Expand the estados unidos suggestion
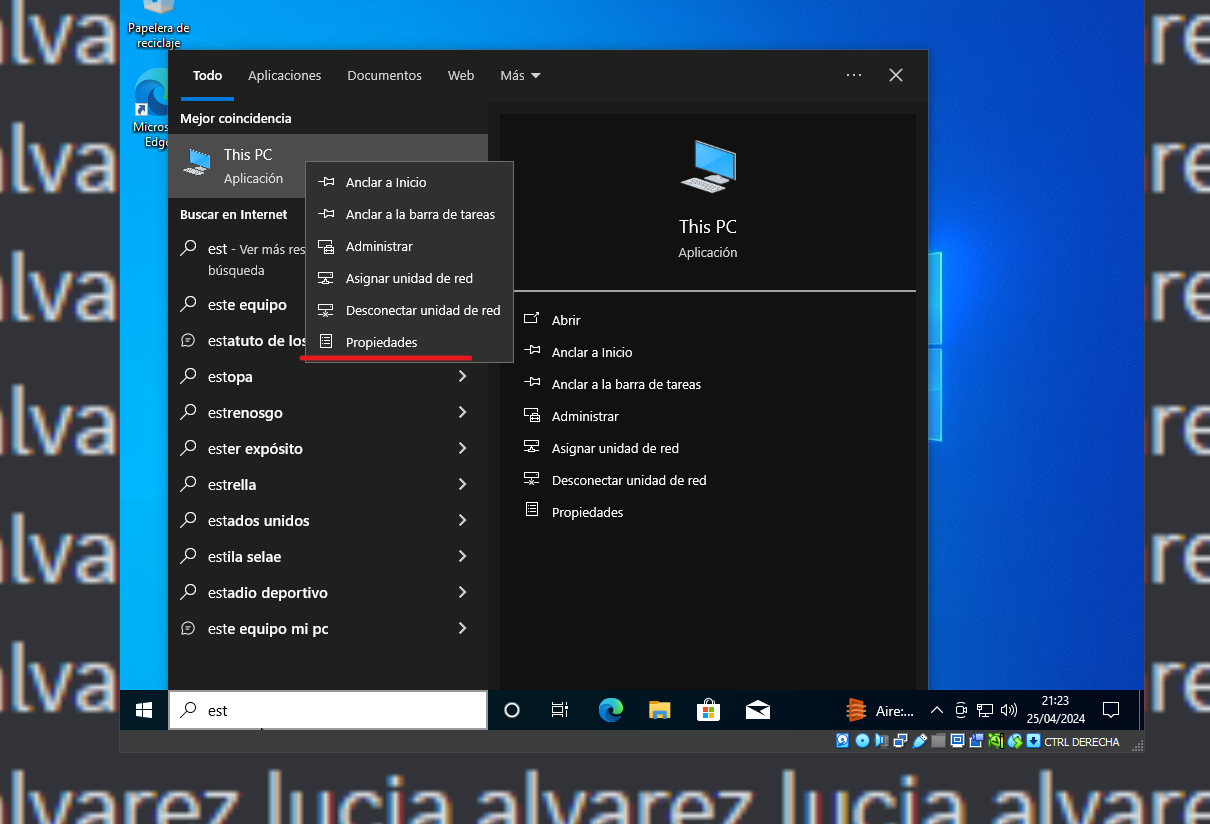Viewport: 1210px width, 824px height. tap(462, 520)
